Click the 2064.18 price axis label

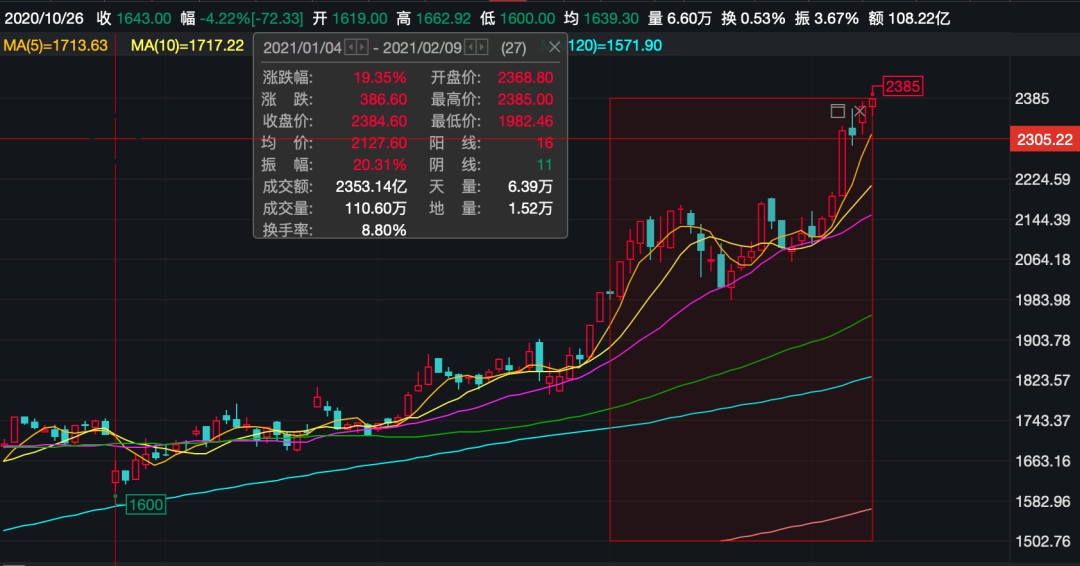coord(1042,260)
